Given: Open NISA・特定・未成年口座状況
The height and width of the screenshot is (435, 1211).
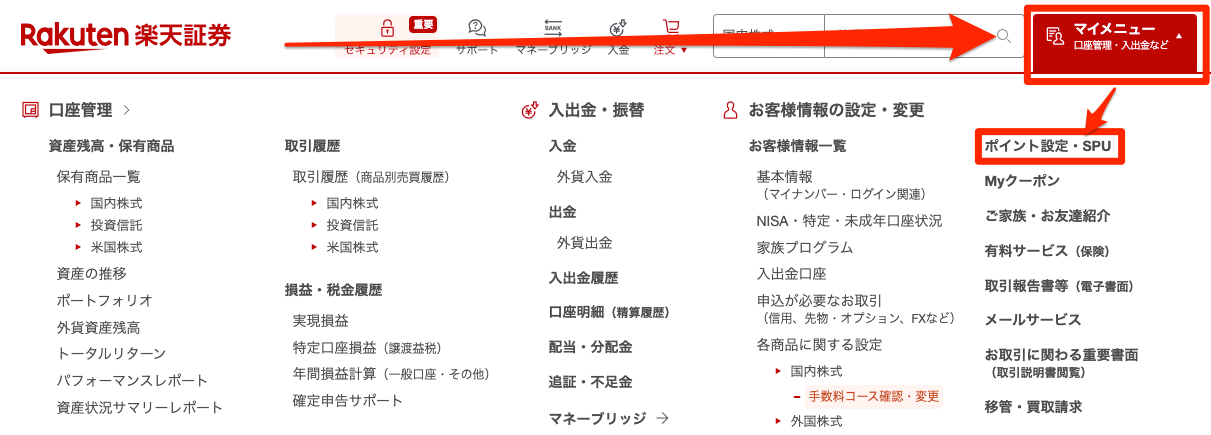Looking at the screenshot, I should click(849, 220).
